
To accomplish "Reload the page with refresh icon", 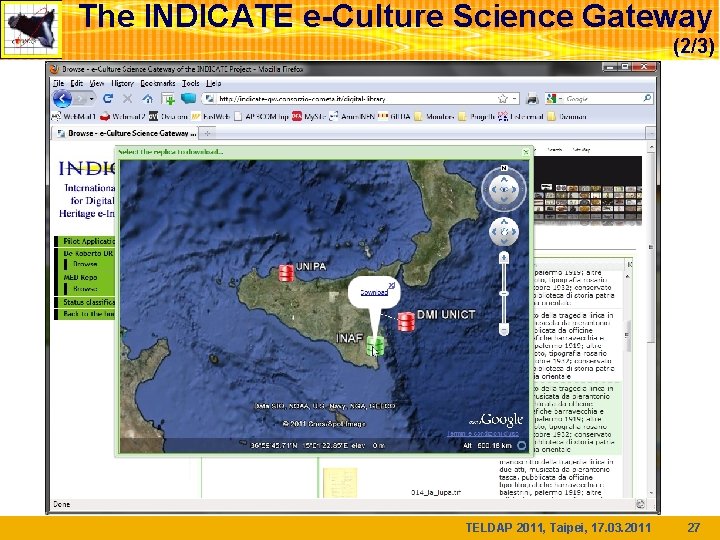I will (108, 98).
